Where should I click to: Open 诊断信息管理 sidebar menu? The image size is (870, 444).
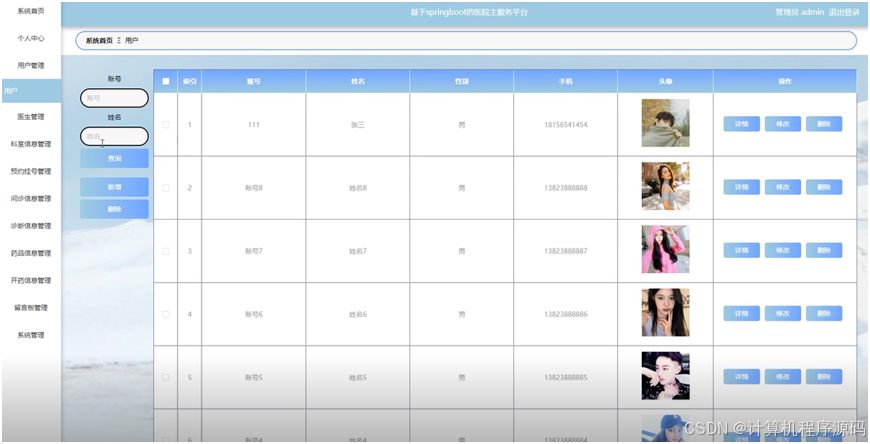(x=31, y=225)
